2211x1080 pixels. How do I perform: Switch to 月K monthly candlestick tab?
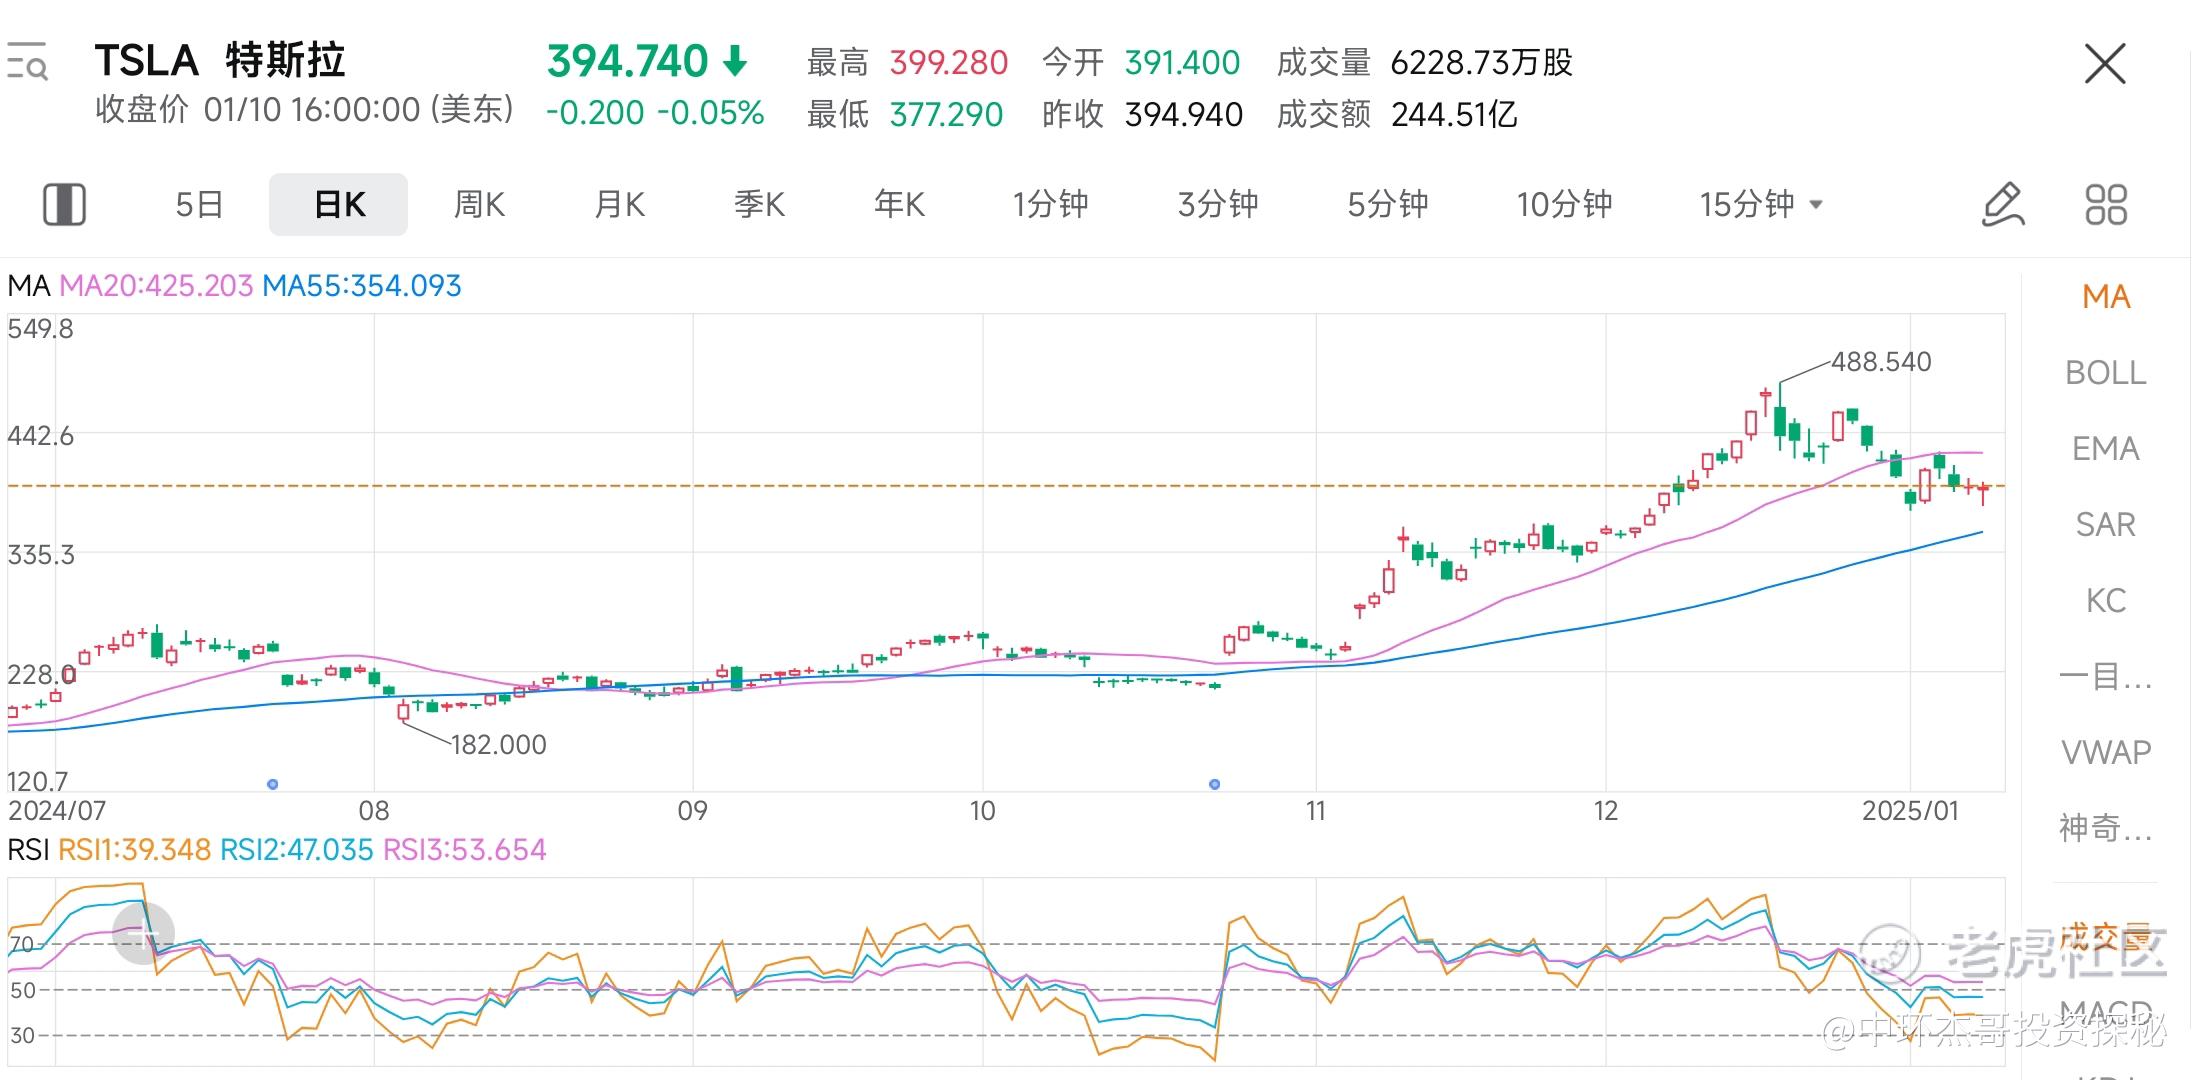click(619, 205)
